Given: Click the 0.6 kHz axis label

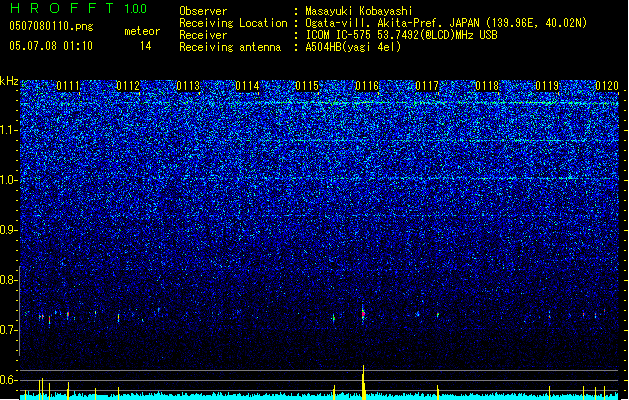Looking at the screenshot, I should (9, 380).
